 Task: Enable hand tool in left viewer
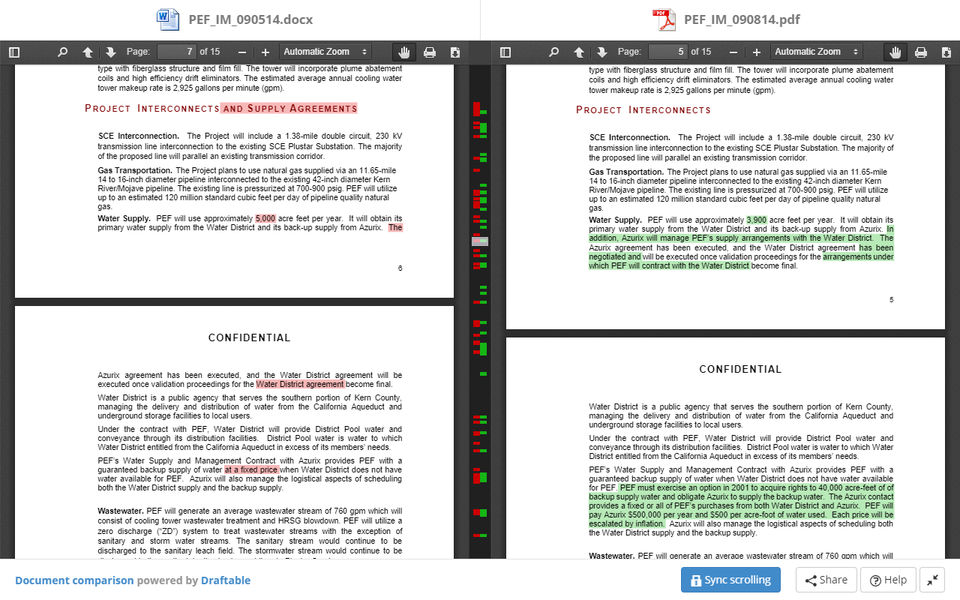[x=404, y=53]
